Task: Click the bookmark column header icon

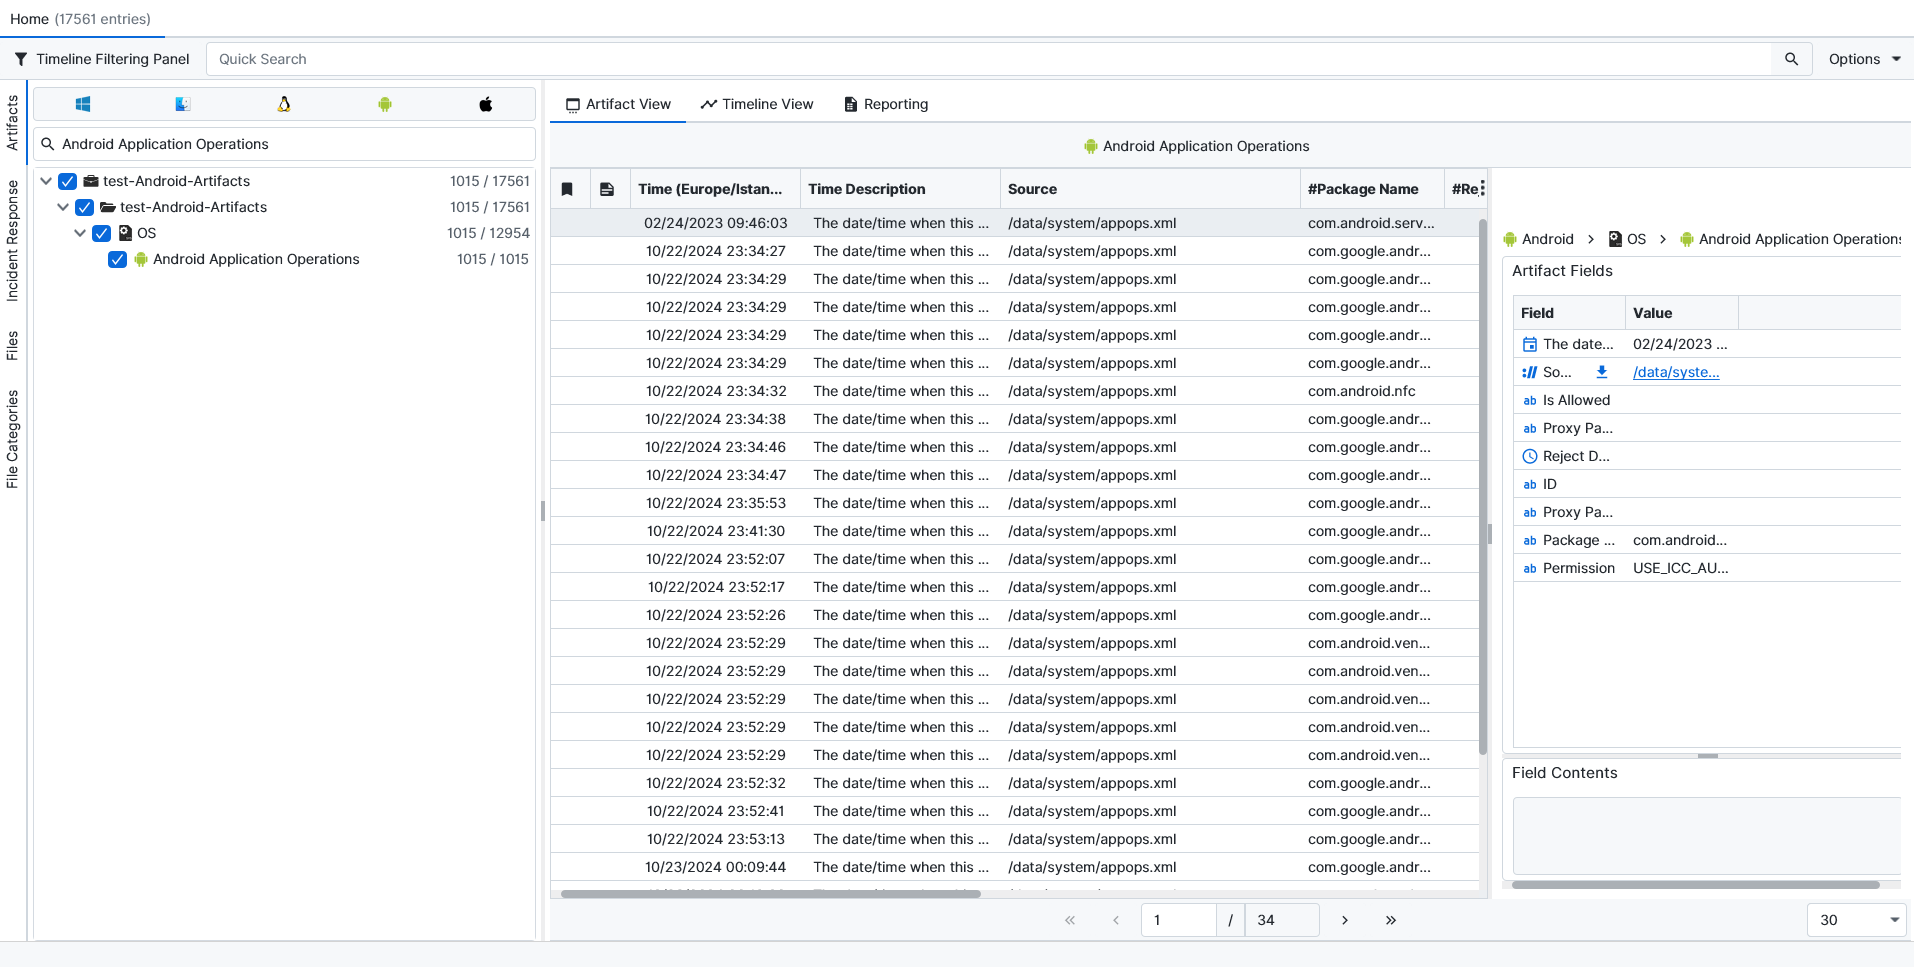Action: coord(567,189)
